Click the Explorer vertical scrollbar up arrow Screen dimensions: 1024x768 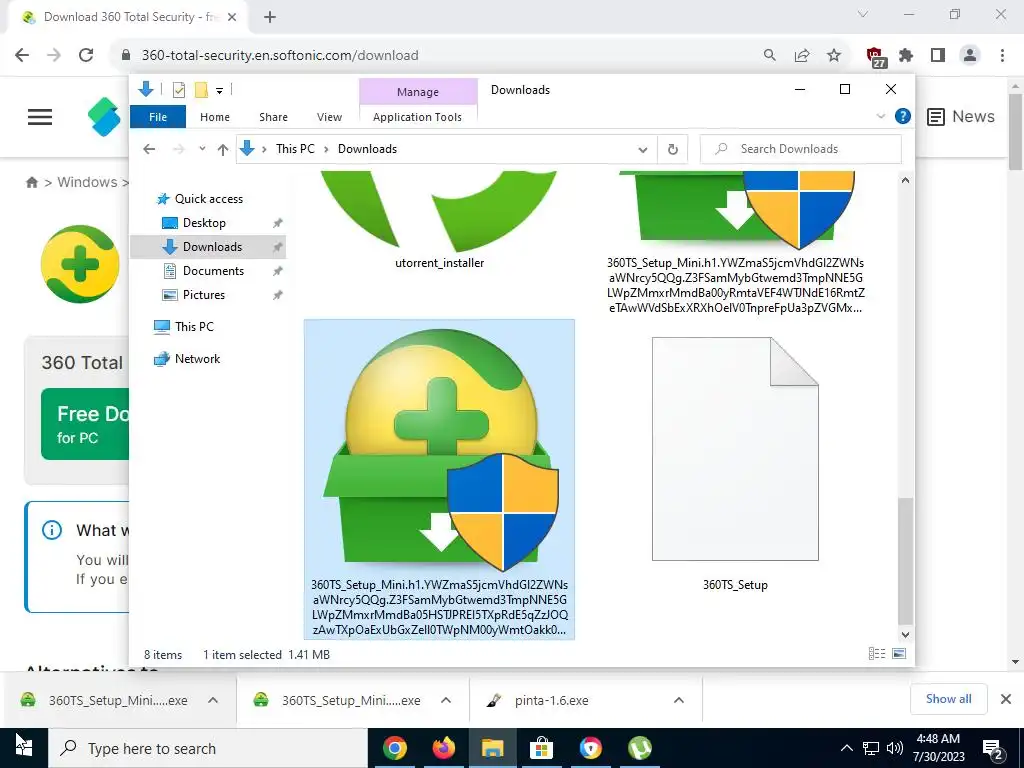[x=905, y=180]
